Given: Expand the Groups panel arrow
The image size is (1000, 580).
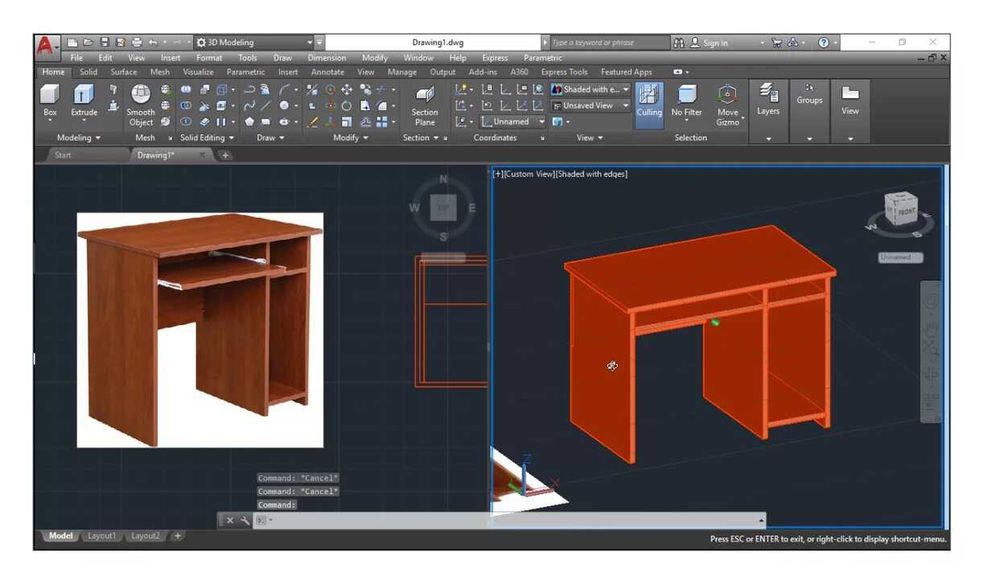Looking at the screenshot, I should tap(810, 138).
